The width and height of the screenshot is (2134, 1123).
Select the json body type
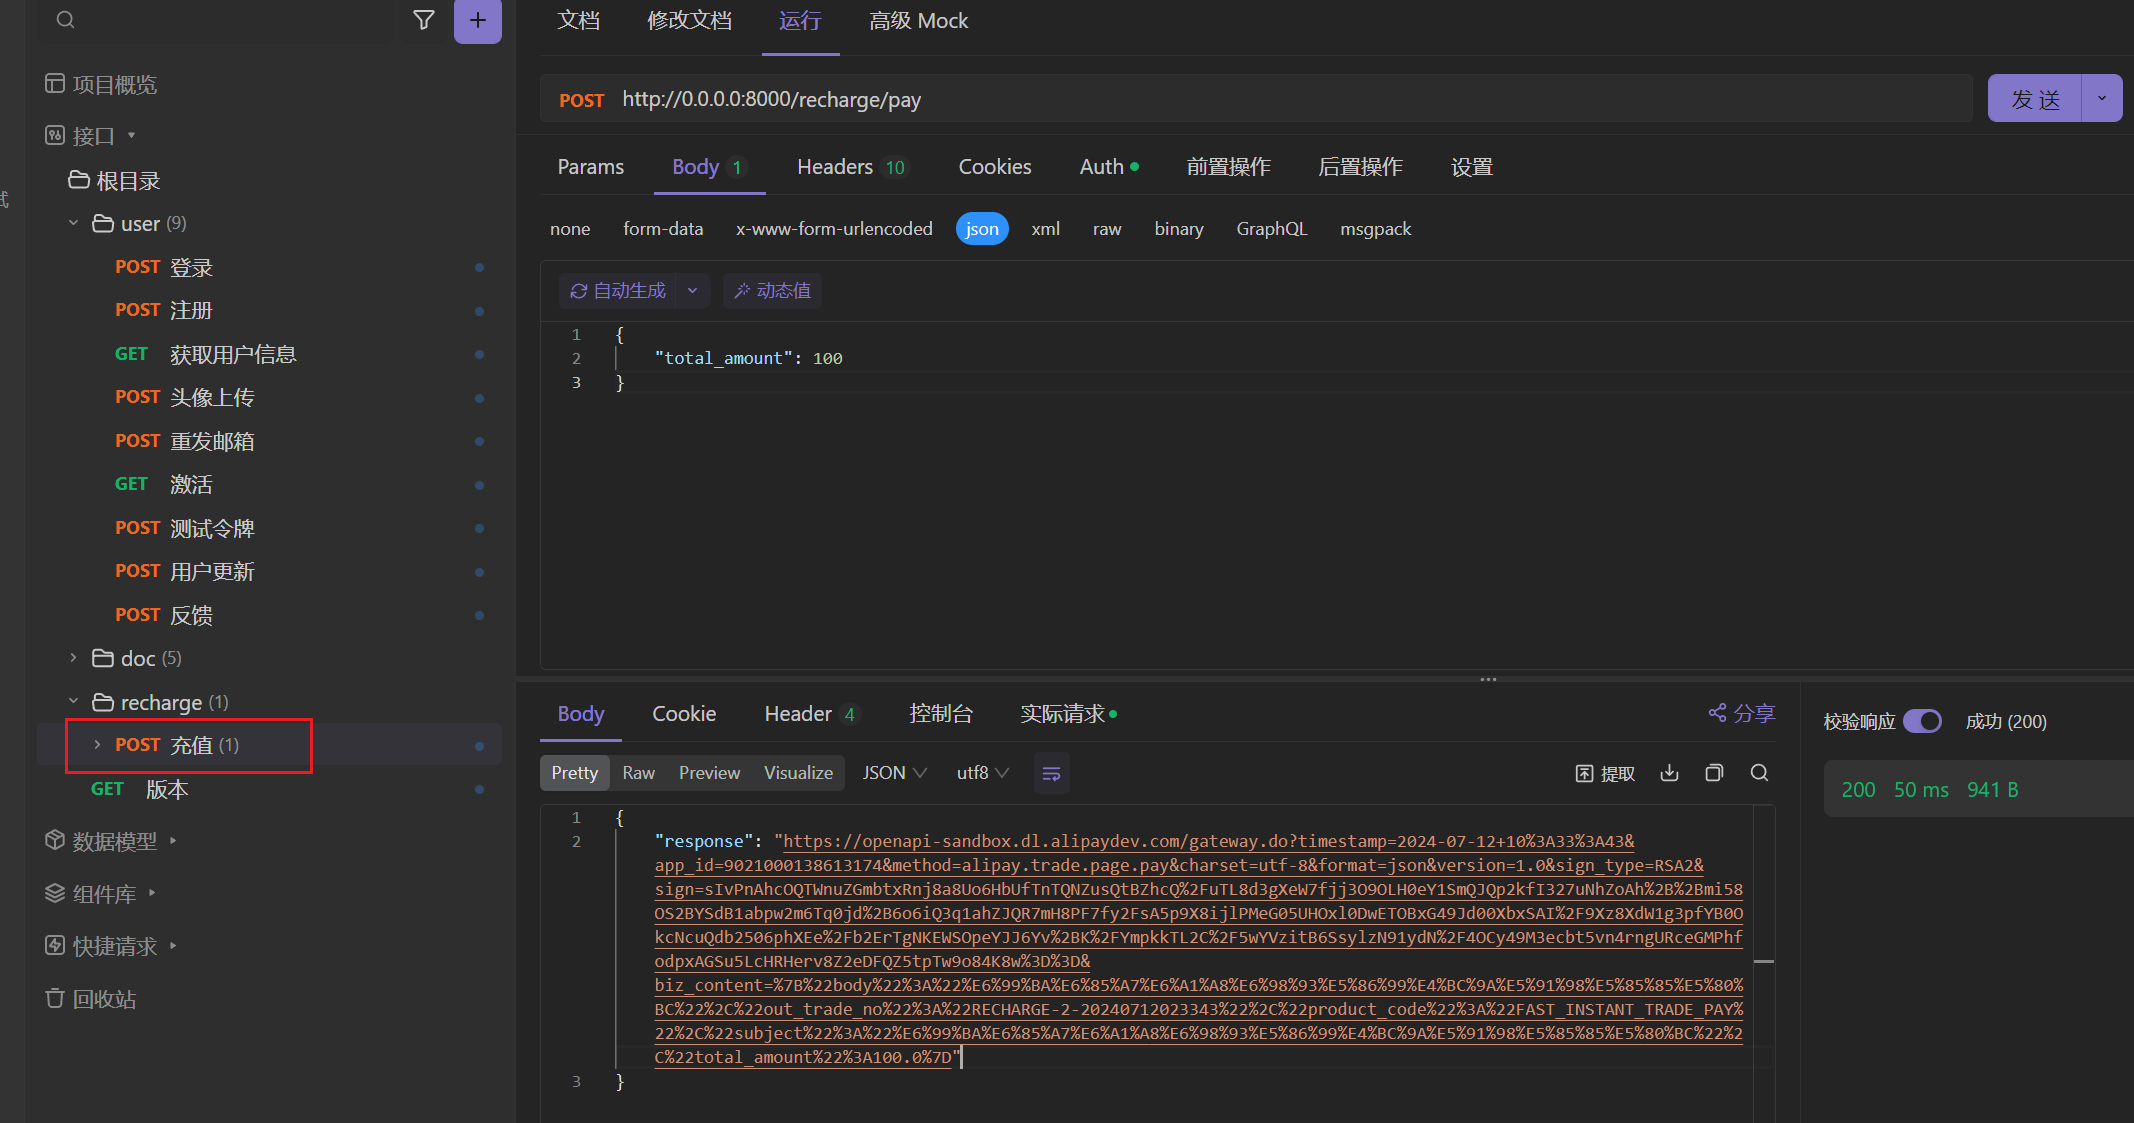click(x=982, y=229)
